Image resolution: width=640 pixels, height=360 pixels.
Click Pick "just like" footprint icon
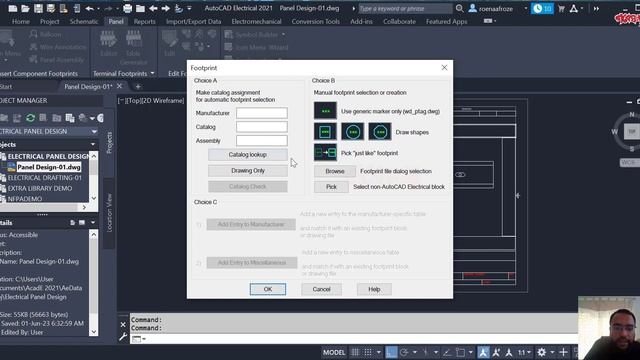pos(325,153)
